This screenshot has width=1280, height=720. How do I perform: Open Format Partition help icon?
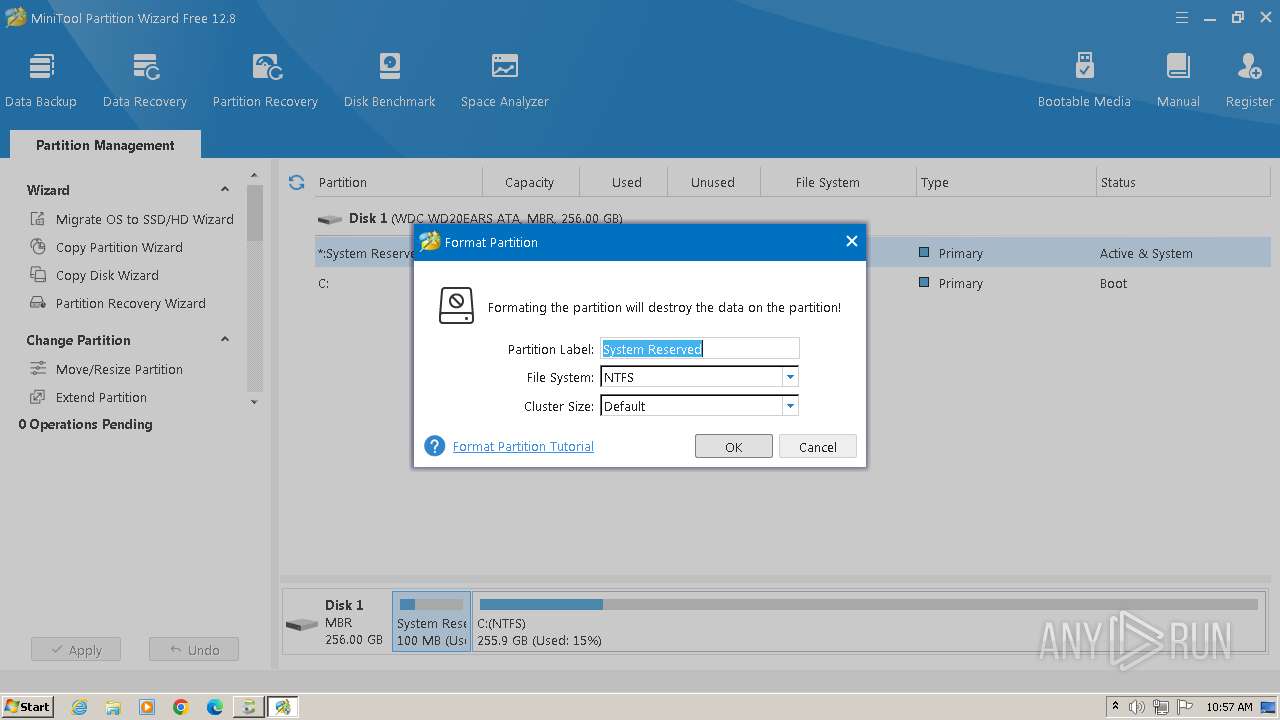pyautogui.click(x=434, y=446)
